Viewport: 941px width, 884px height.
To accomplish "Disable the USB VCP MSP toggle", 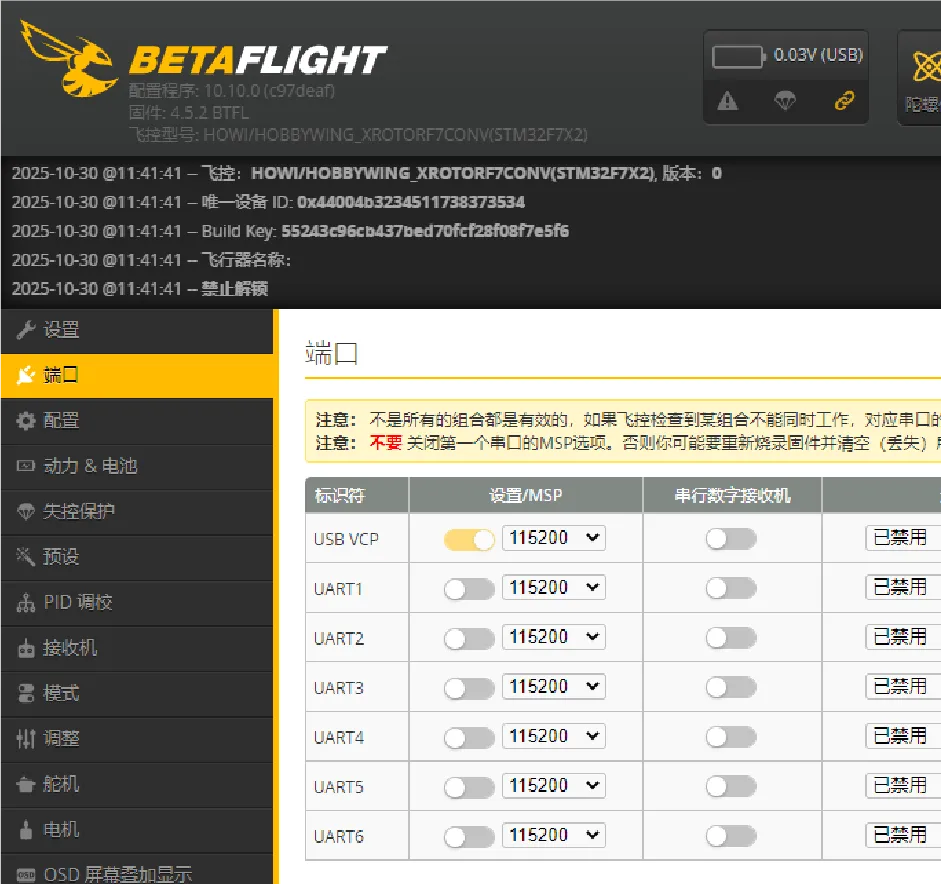I will (469, 539).
